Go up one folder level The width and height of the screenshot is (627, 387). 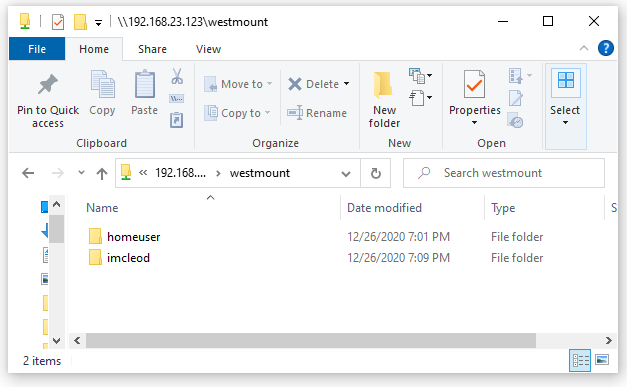(102, 173)
